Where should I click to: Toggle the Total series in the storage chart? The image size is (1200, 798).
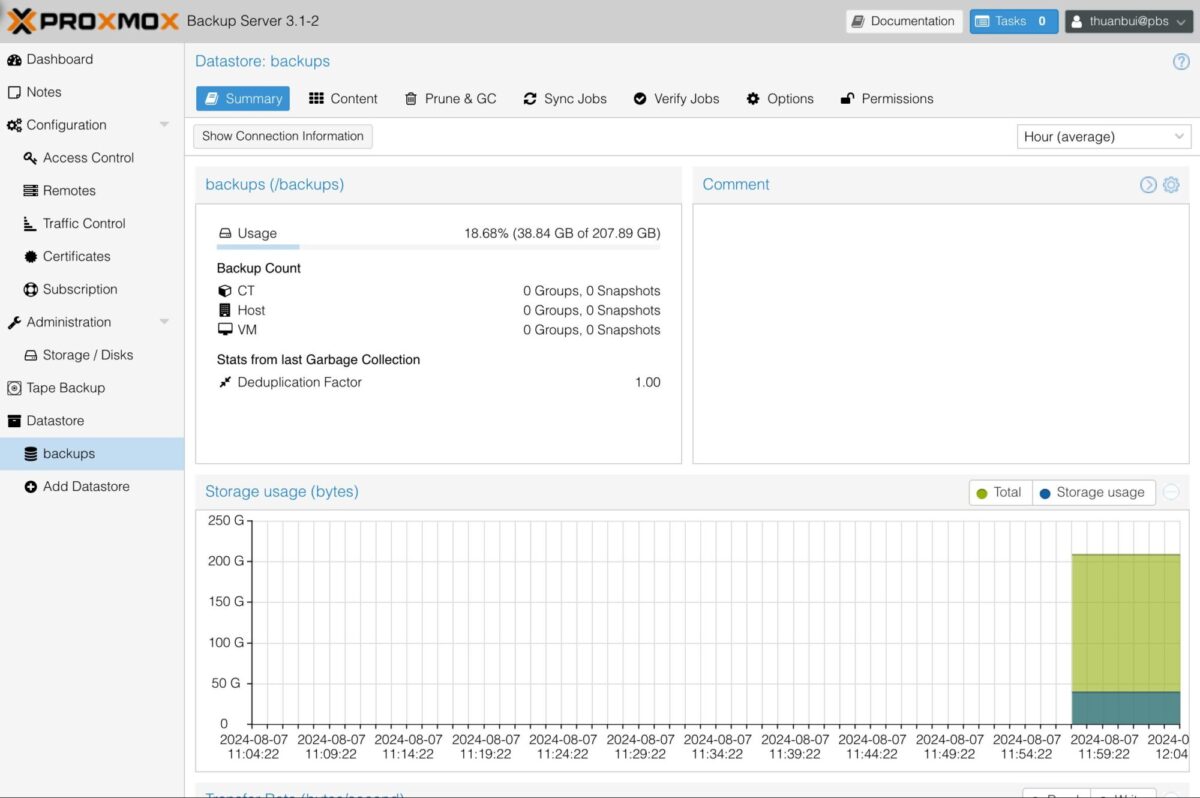999,492
